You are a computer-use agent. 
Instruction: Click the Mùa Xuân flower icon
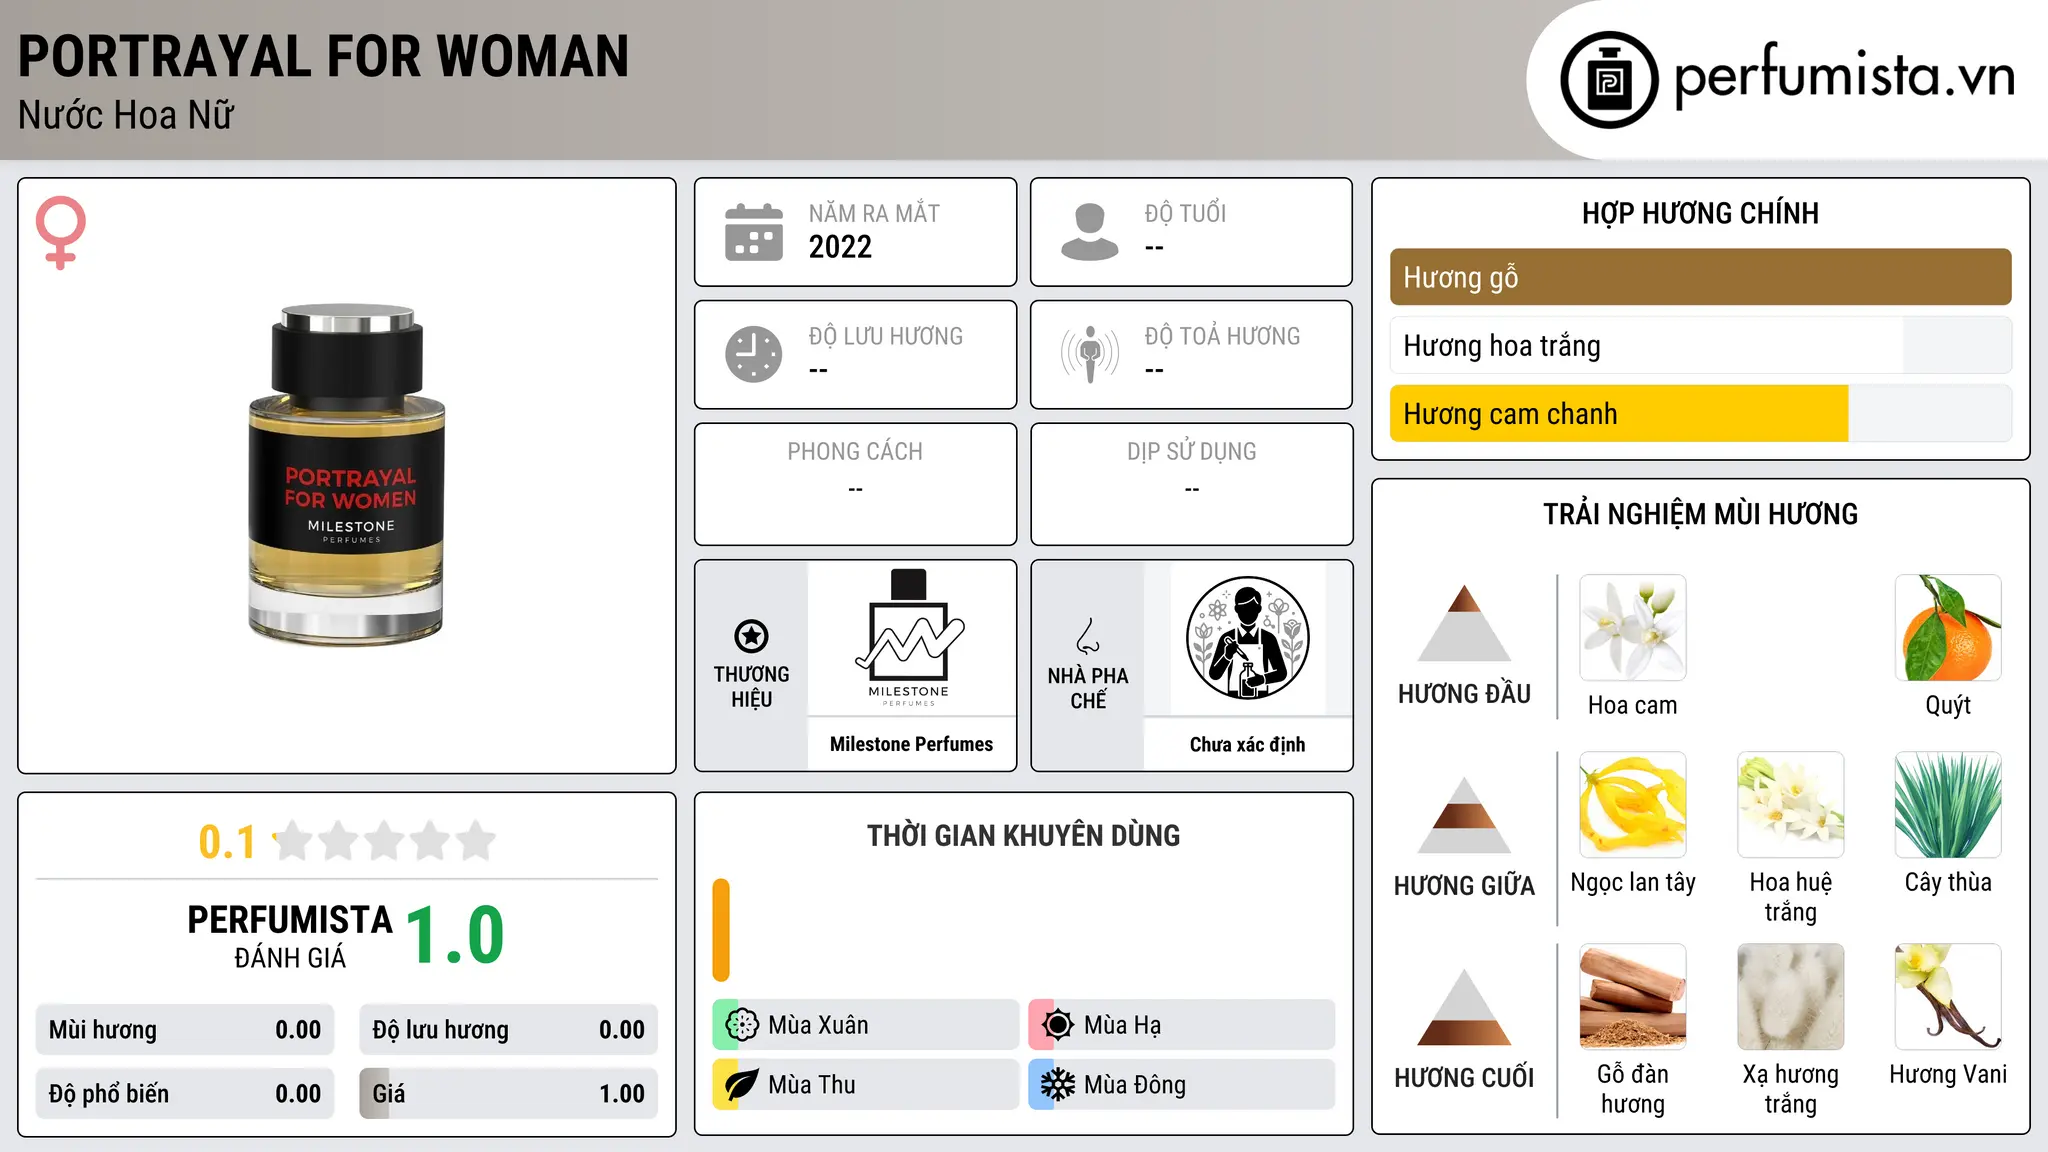(742, 1025)
